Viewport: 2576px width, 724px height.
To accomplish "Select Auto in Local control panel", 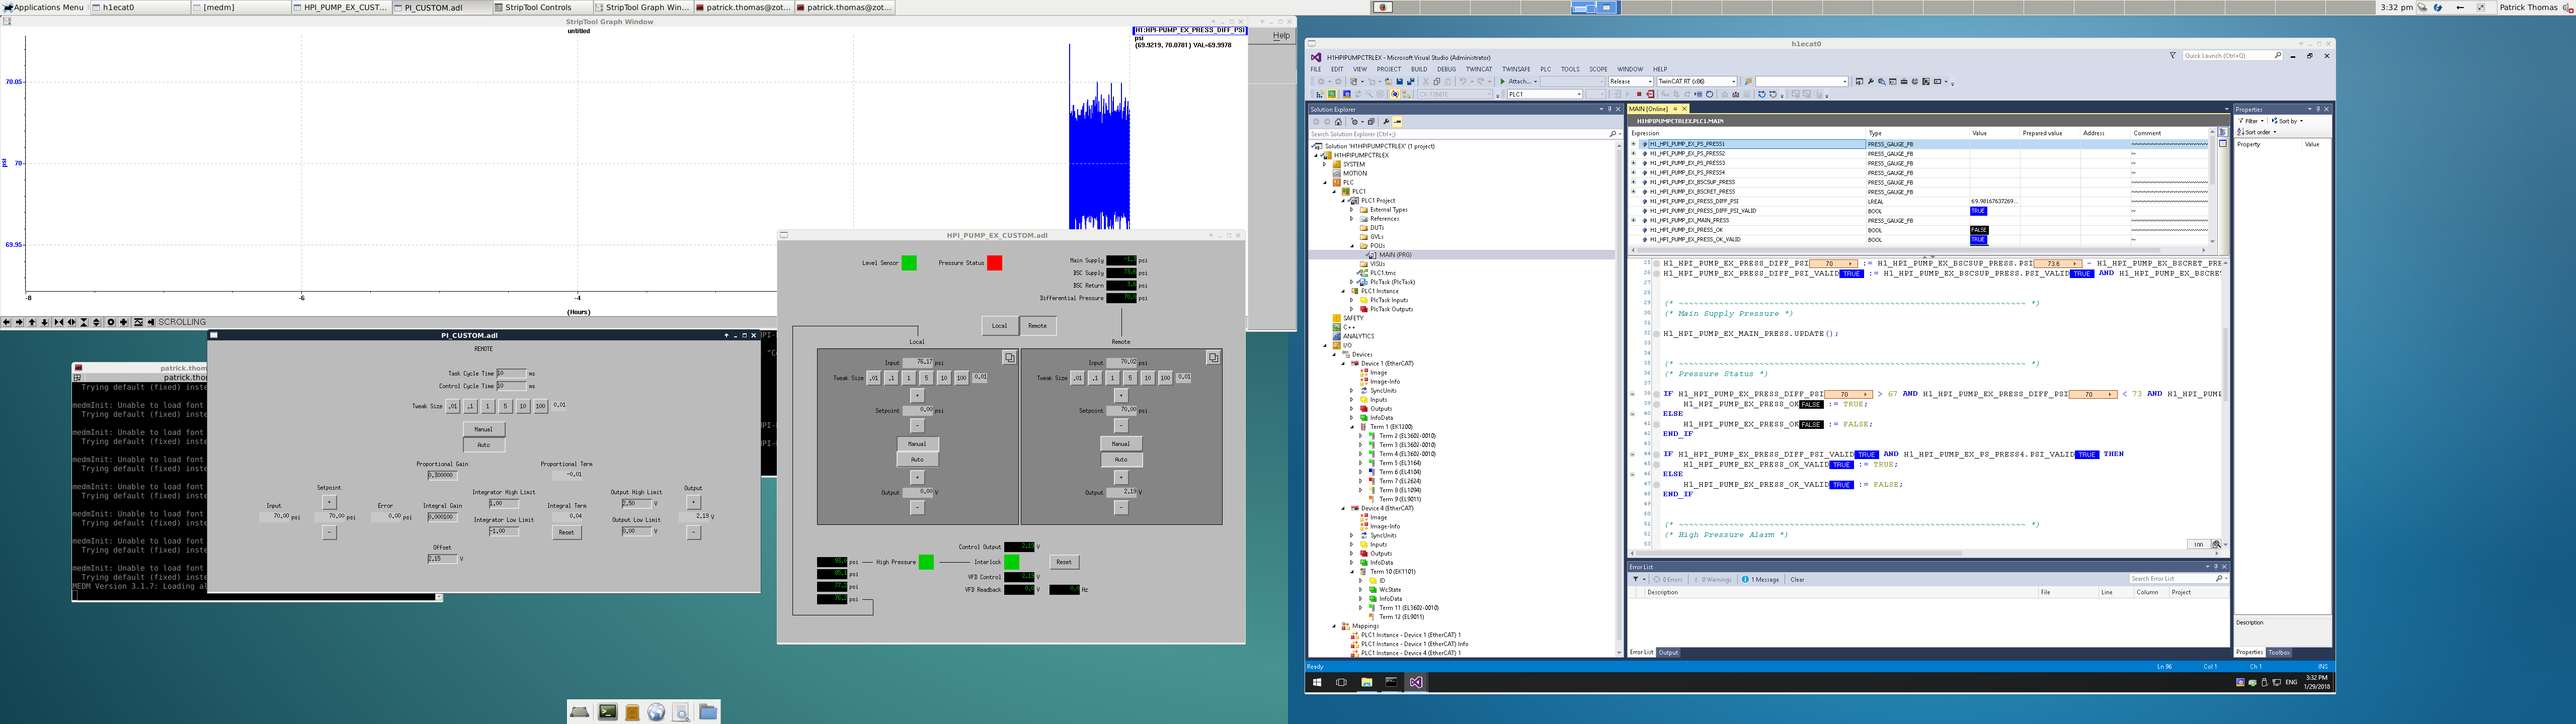I will click(918, 459).
